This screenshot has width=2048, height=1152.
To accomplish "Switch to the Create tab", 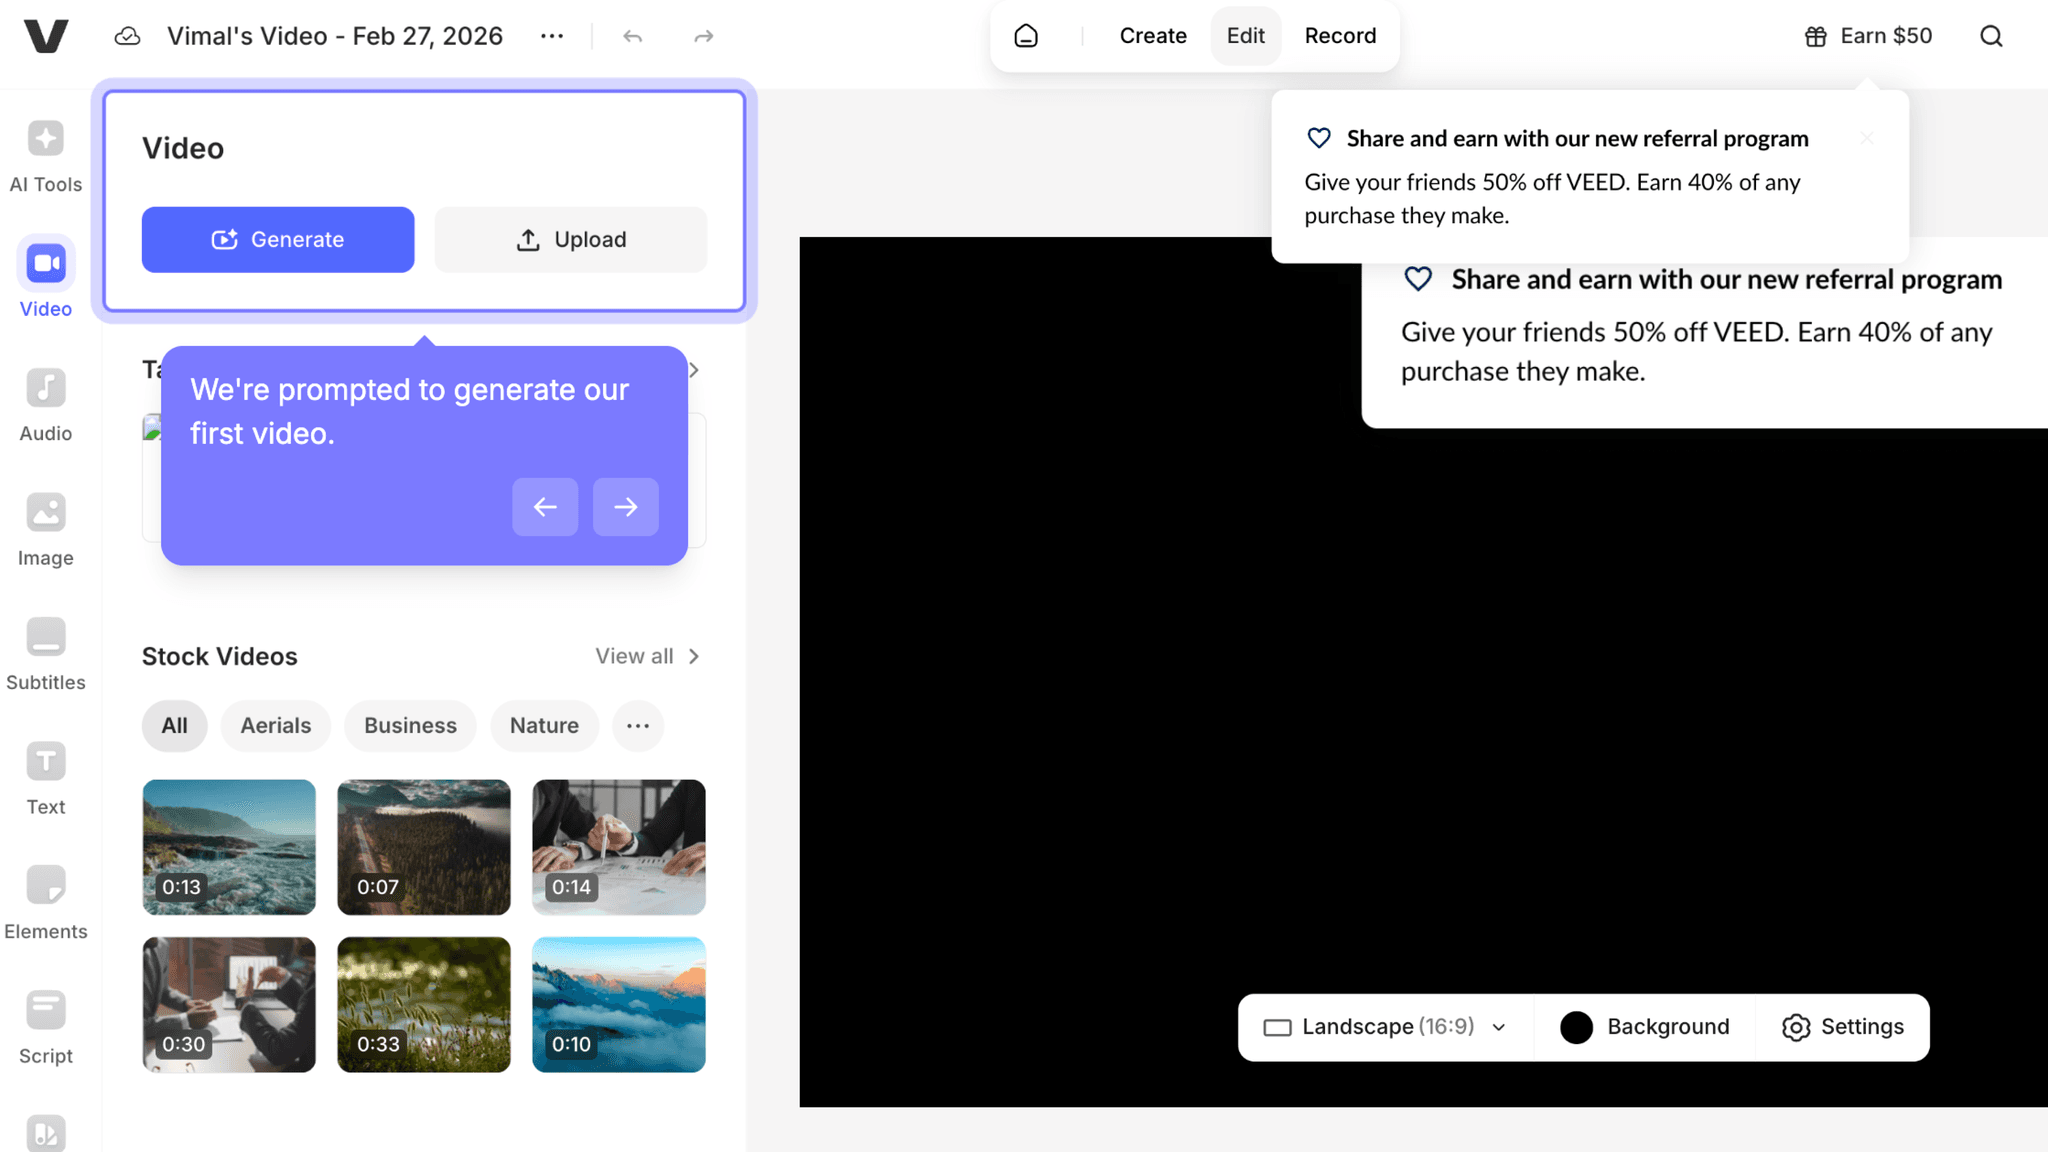I will click(x=1152, y=36).
